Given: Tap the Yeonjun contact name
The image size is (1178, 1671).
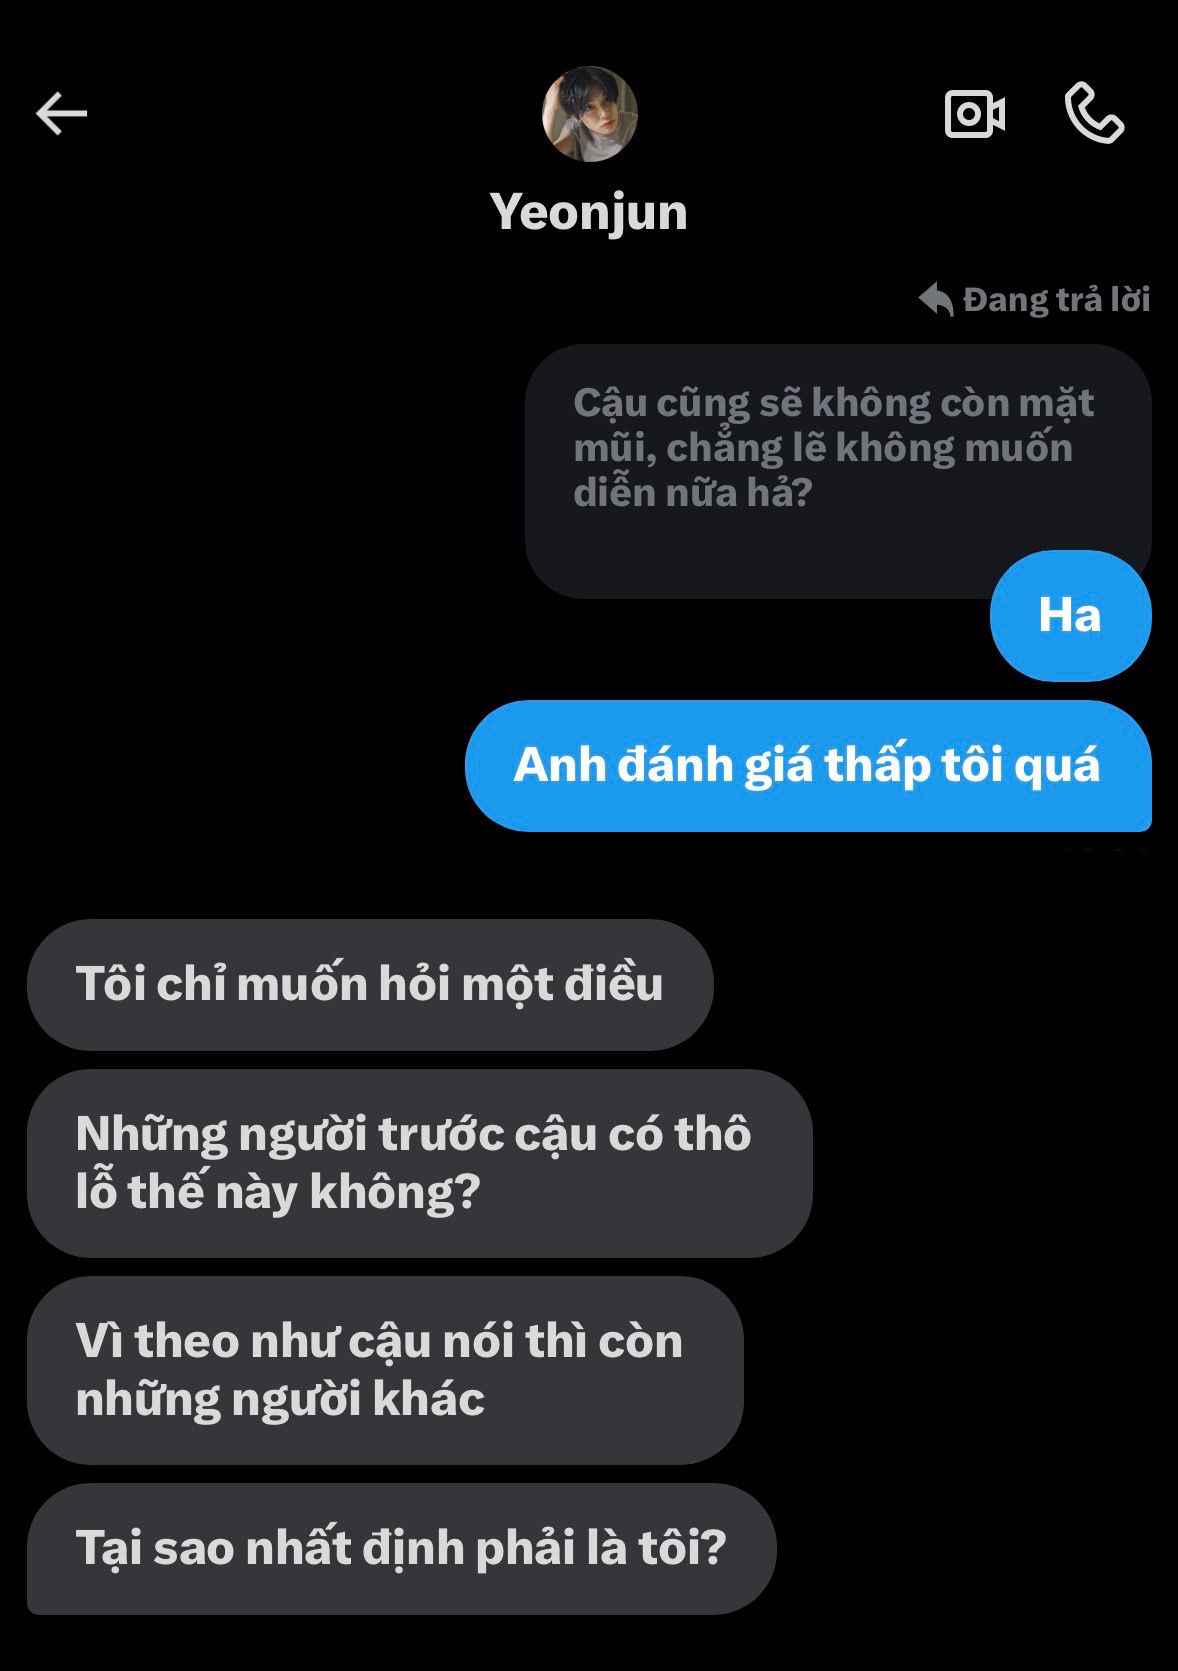Looking at the screenshot, I should pyautogui.click(x=589, y=212).
